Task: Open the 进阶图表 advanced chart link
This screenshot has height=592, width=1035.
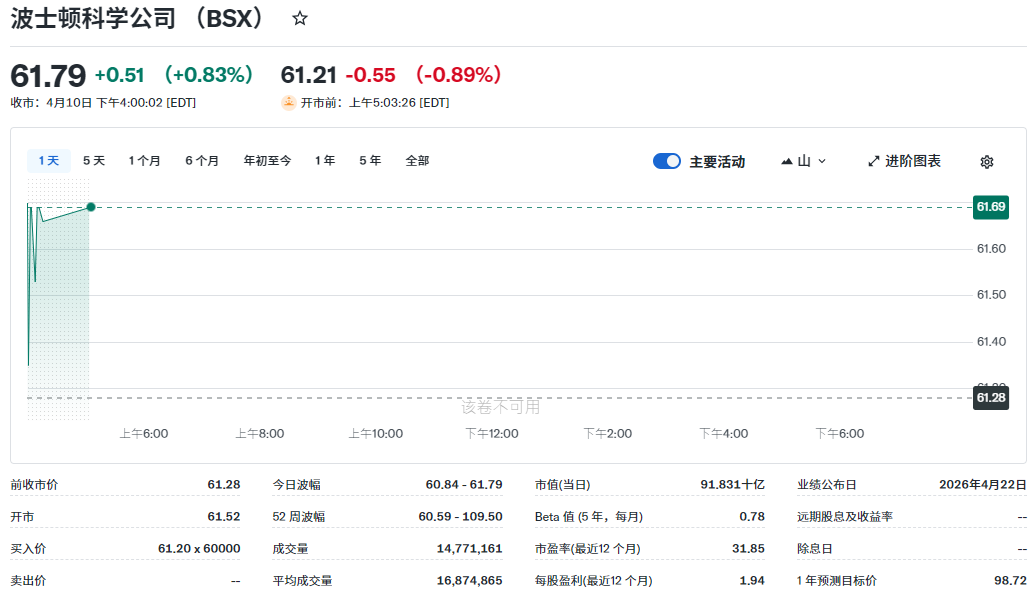Action: click(911, 161)
